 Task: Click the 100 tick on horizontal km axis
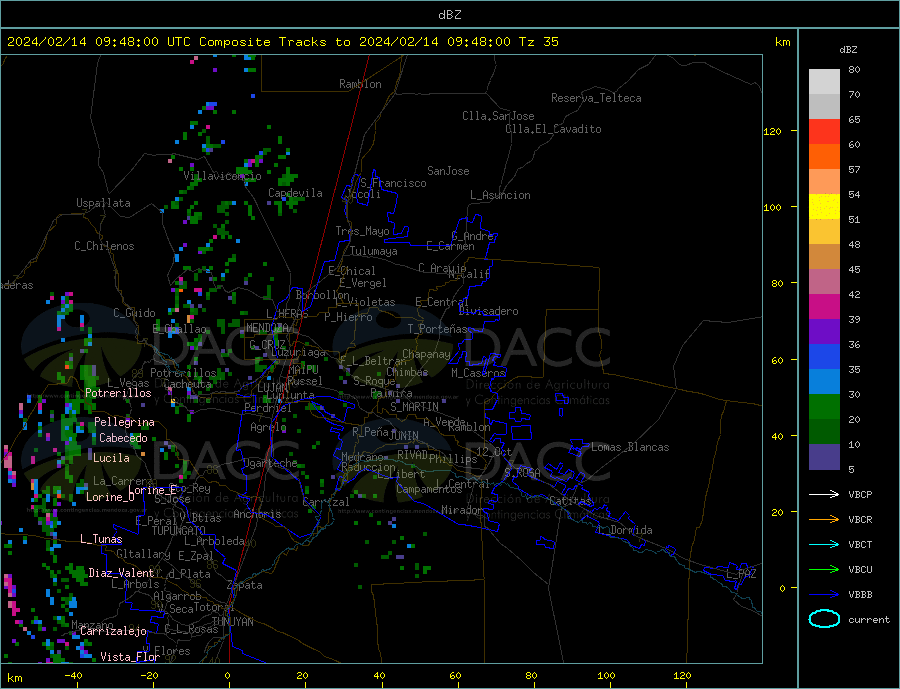click(606, 675)
